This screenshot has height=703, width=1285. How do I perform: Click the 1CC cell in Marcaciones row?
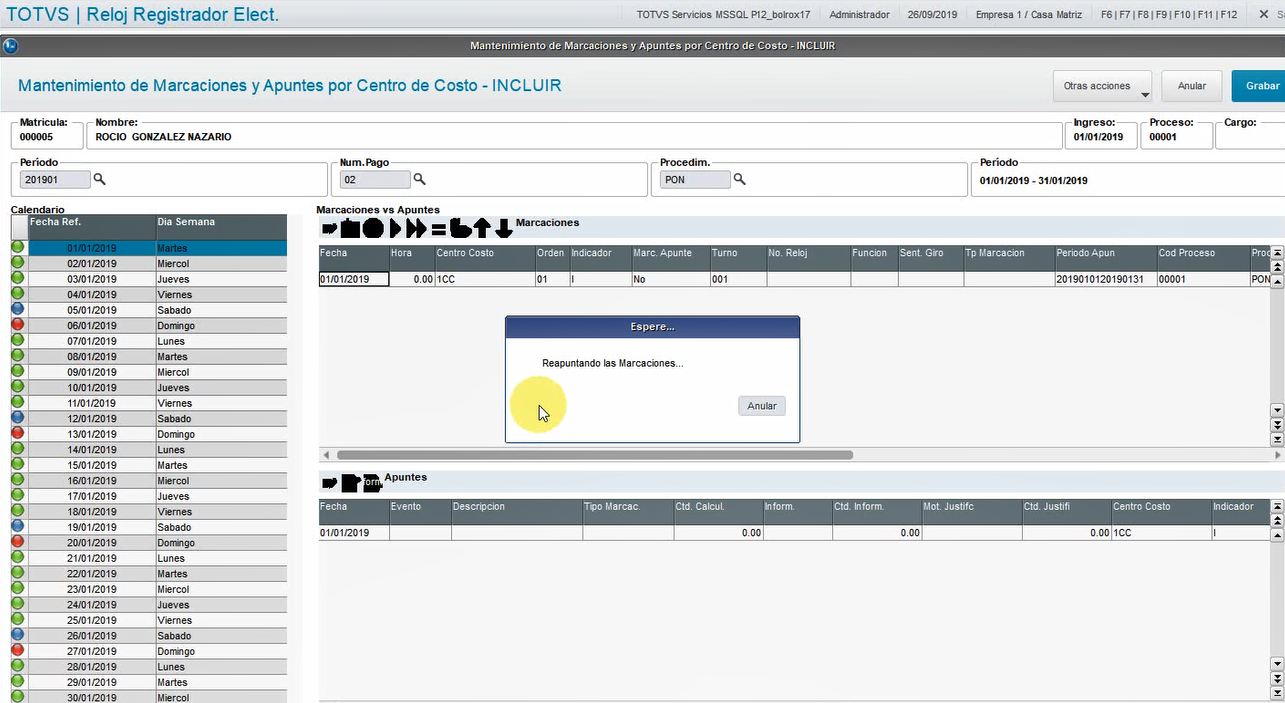pos(484,279)
